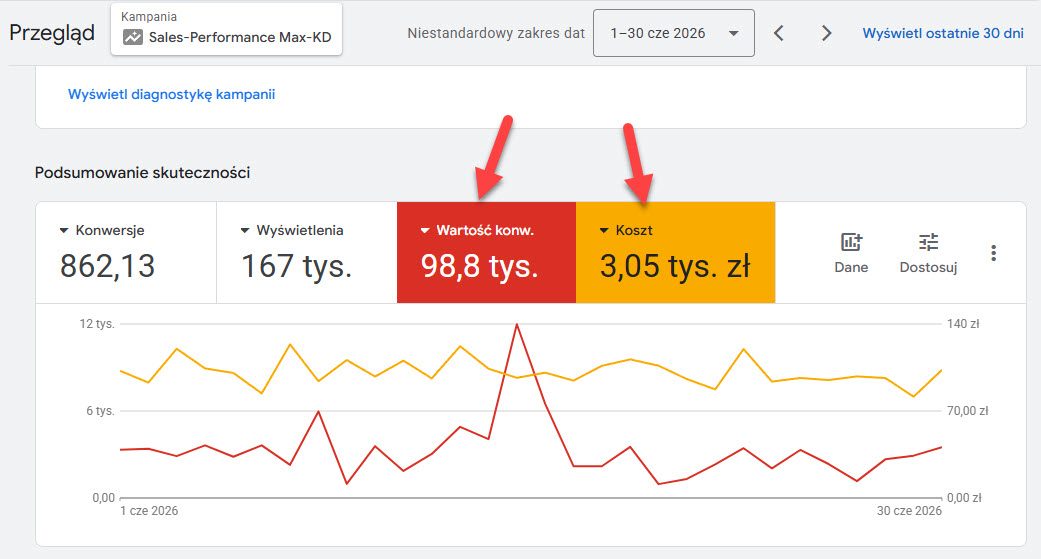This screenshot has width=1041, height=559.
Task: Select the red 98,8 tys. scorecard
Action: pyautogui.click(x=486, y=253)
